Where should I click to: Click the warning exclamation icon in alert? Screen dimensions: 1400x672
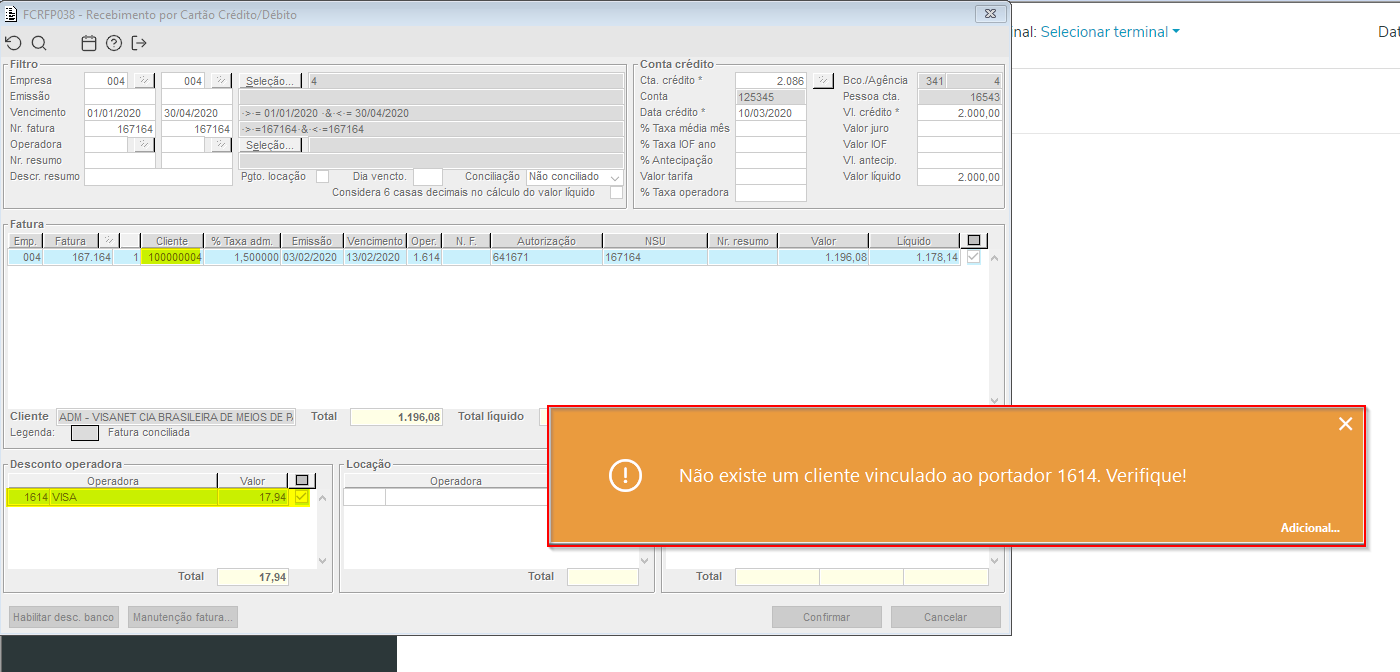click(x=625, y=475)
